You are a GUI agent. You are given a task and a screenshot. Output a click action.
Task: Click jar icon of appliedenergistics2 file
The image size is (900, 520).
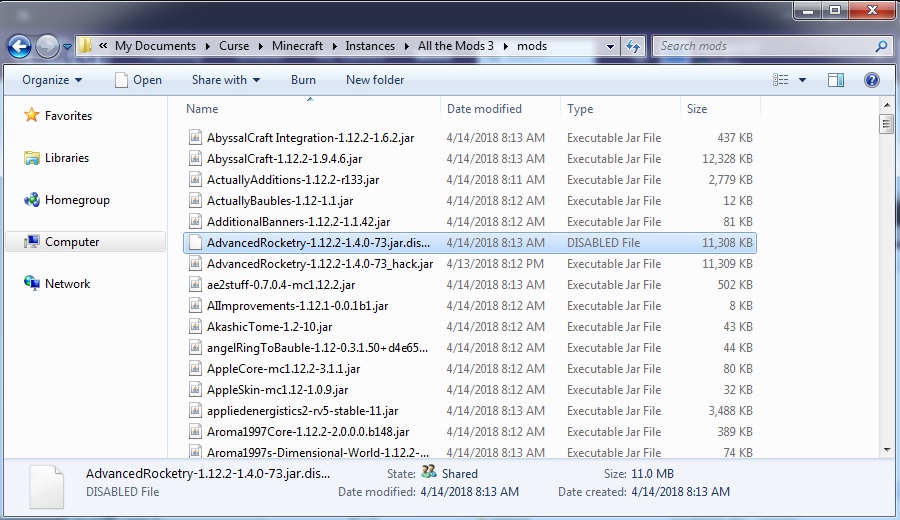pyautogui.click(x=195, y=410)
